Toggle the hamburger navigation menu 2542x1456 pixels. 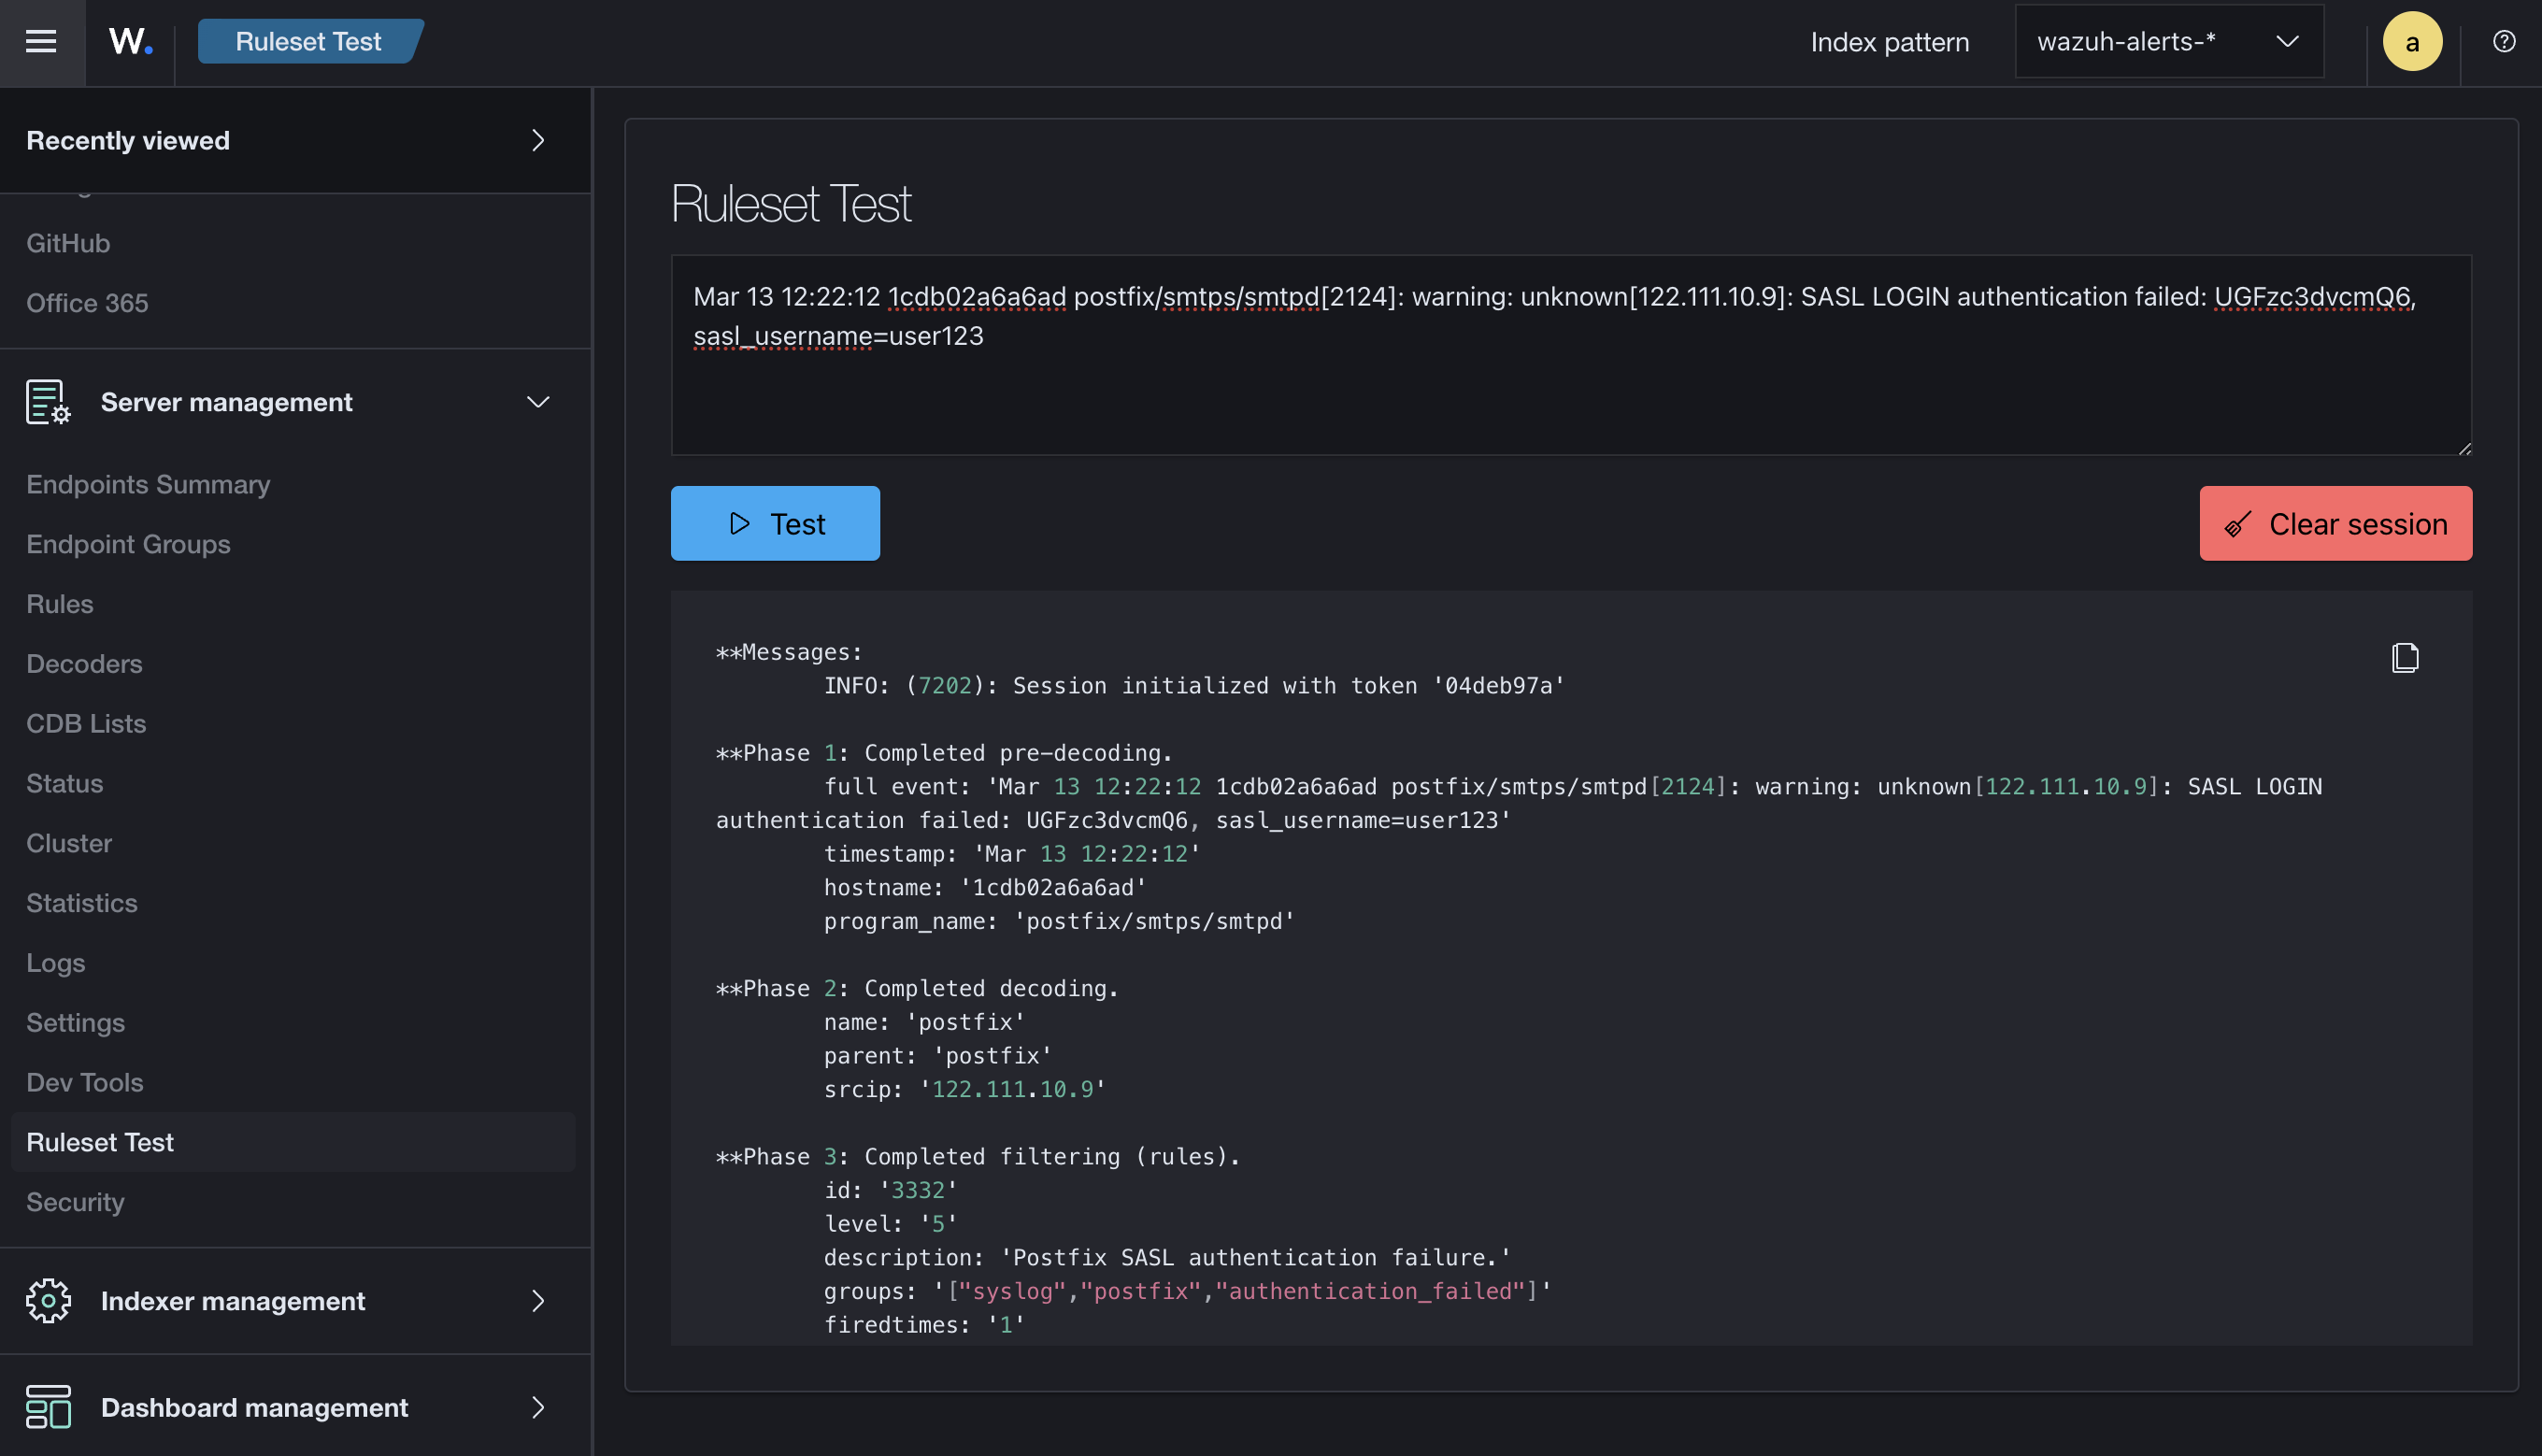point(41,42)
